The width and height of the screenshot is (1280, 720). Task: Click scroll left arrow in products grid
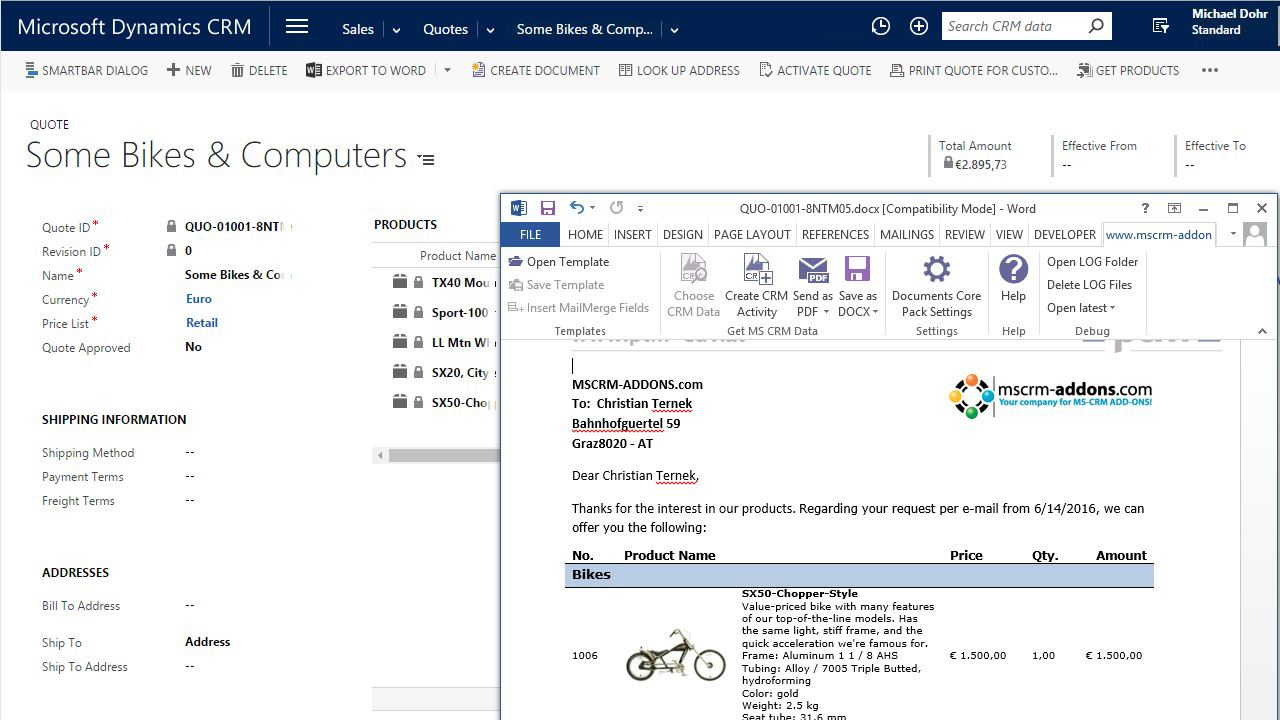point(380,456)
